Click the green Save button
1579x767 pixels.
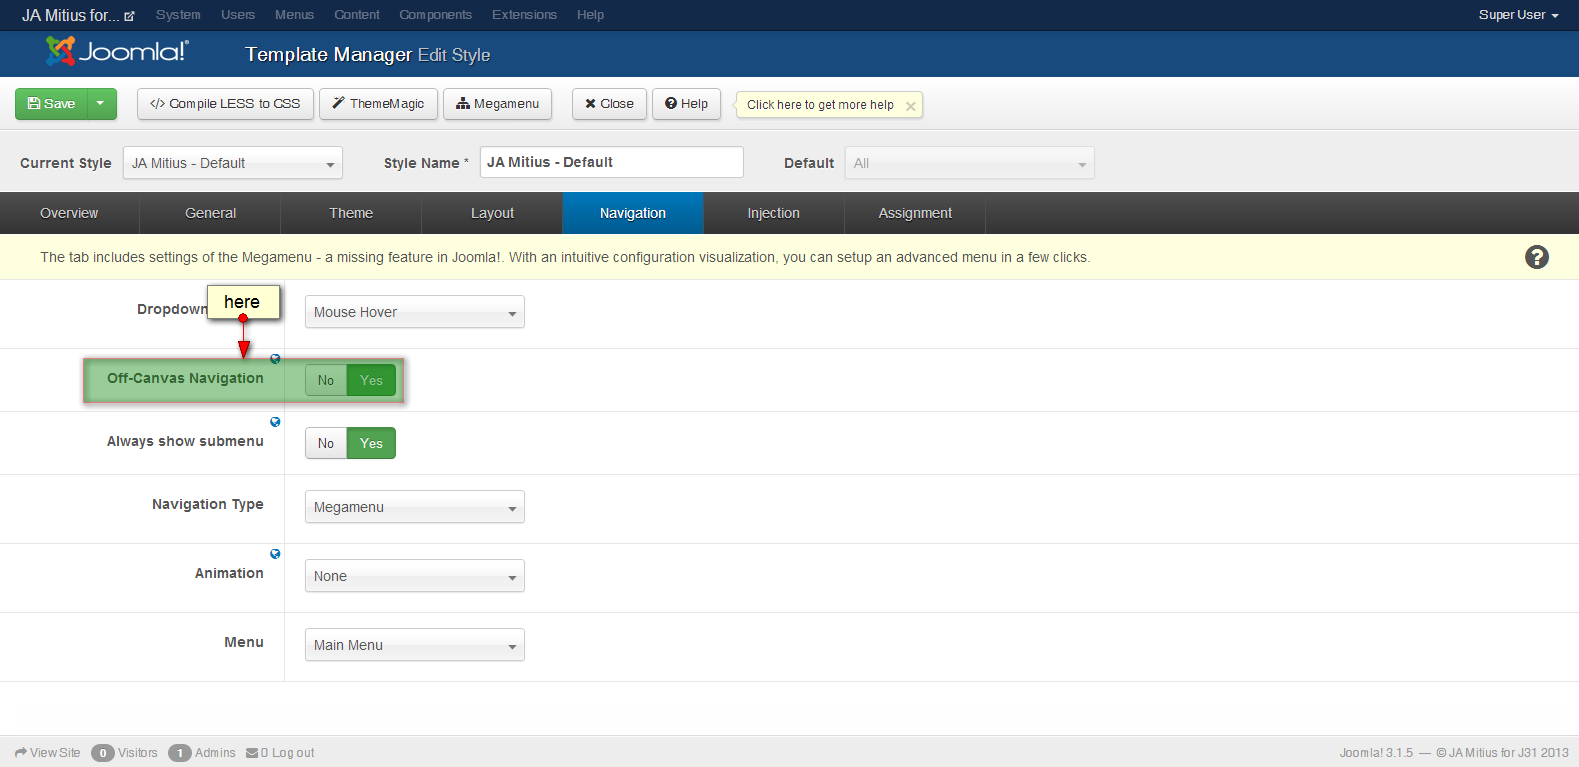coord(52,104)
